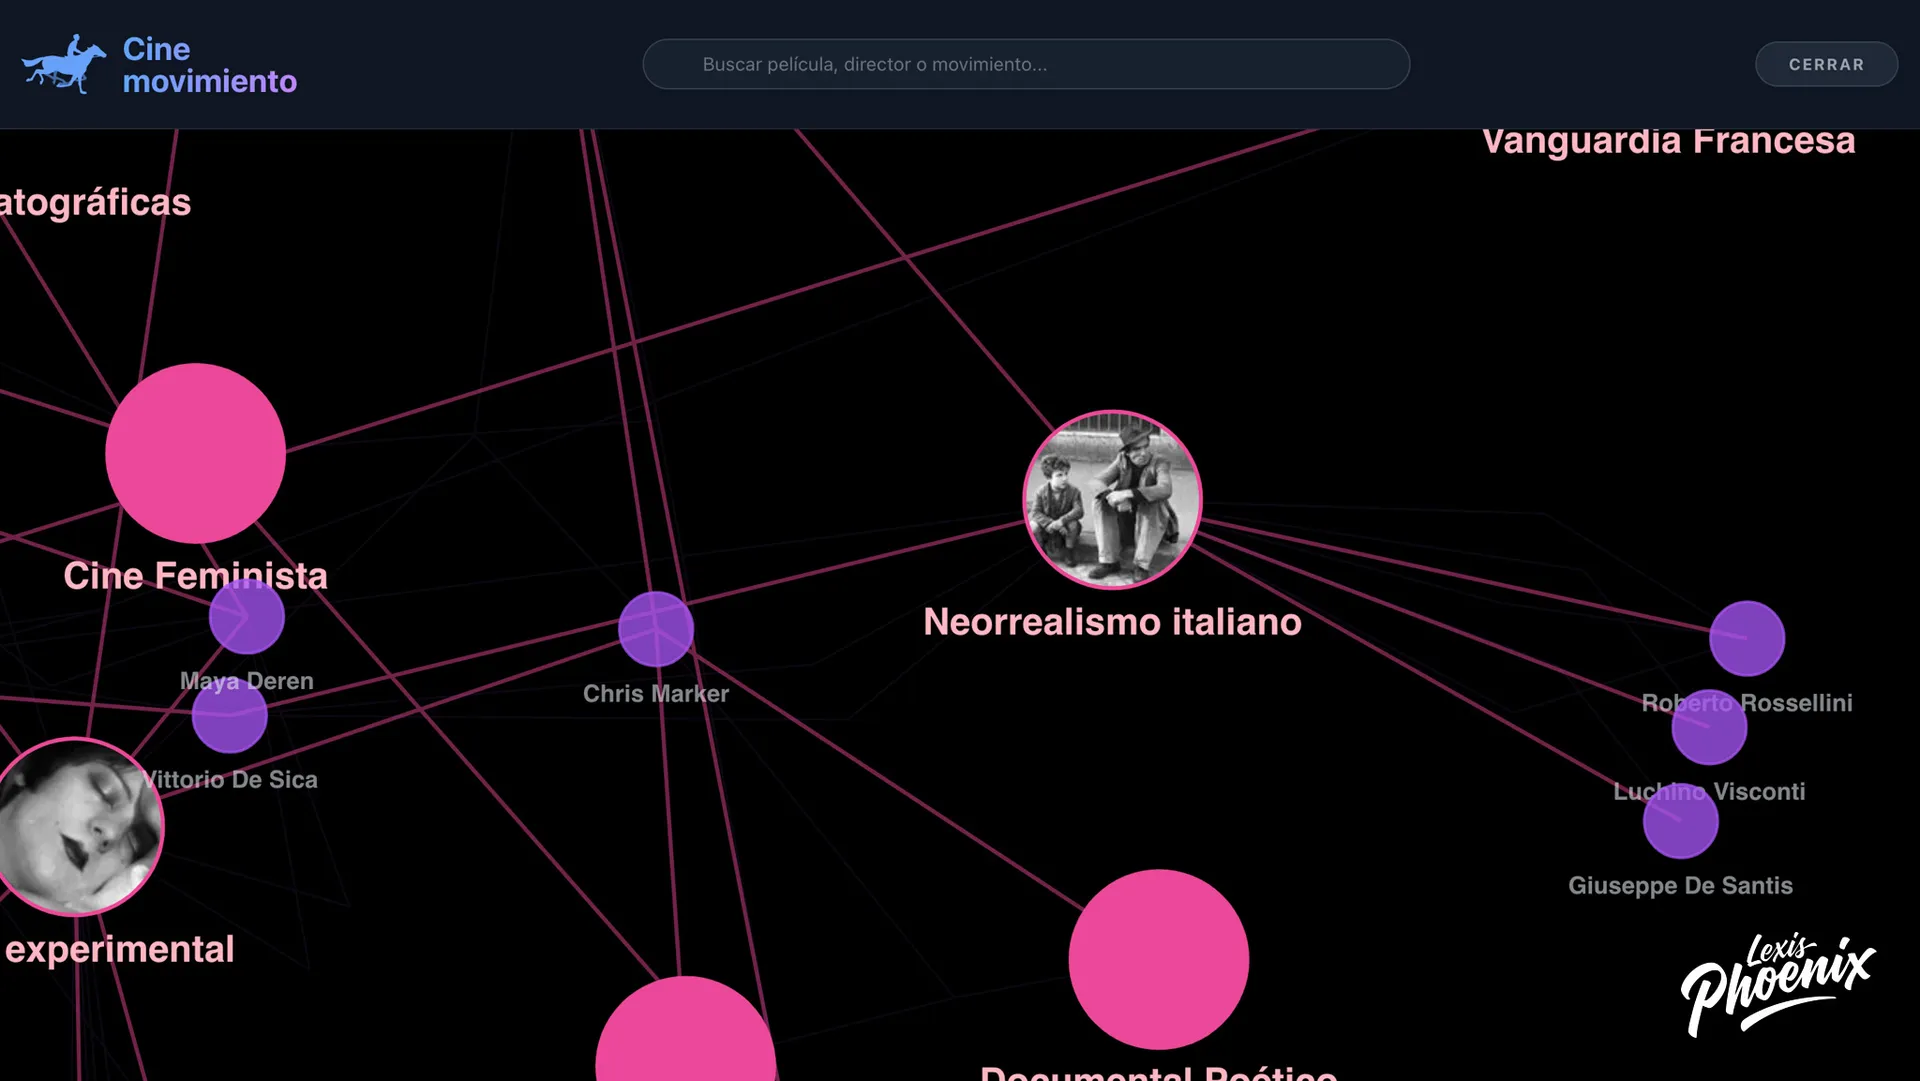Open the Giuseppe De Santis node
Image resolution: width=1920 pixels, height=1081 pixels.
point(1681,821)
